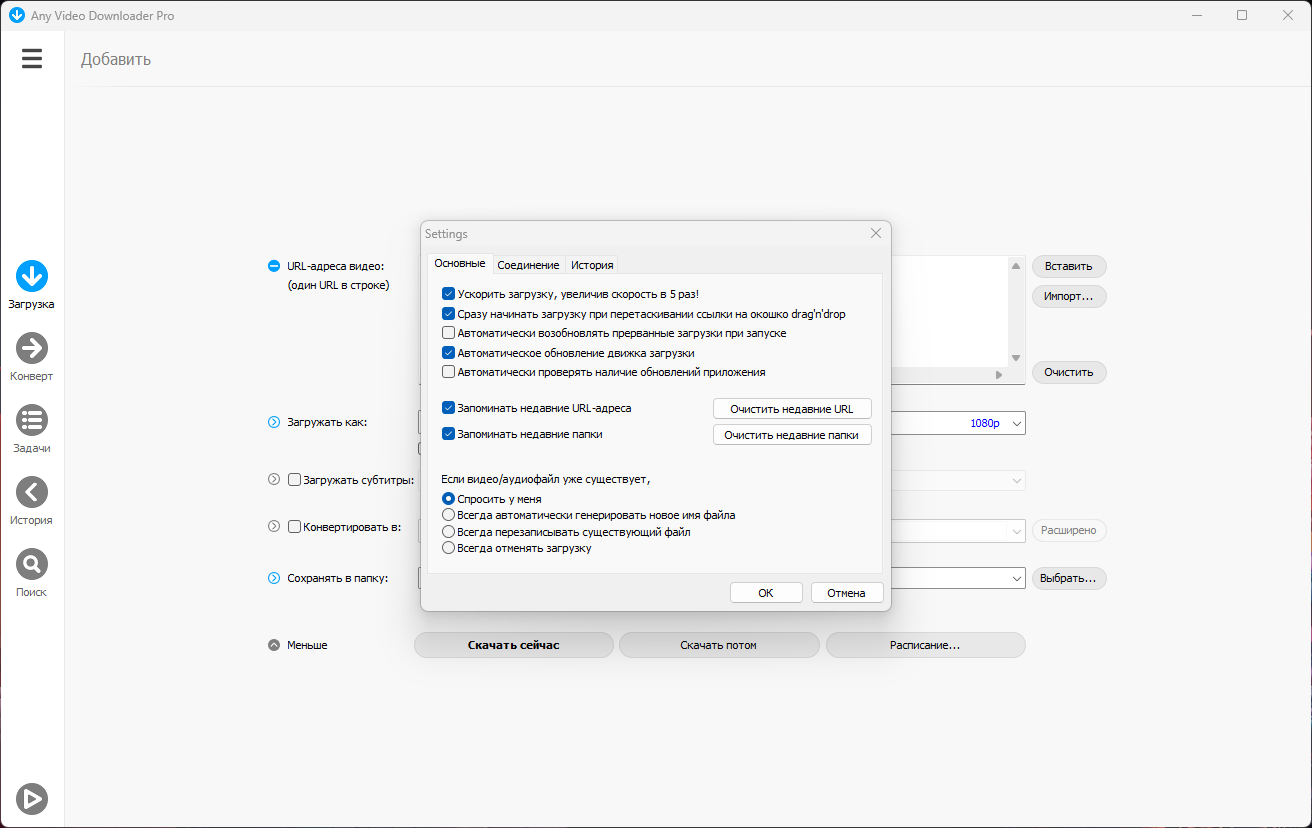The width and height of the screenshot is (1312, 828).
Task: Toggle Ускорить загрузку speed boost checkbox
Action: tap(448, 294)
